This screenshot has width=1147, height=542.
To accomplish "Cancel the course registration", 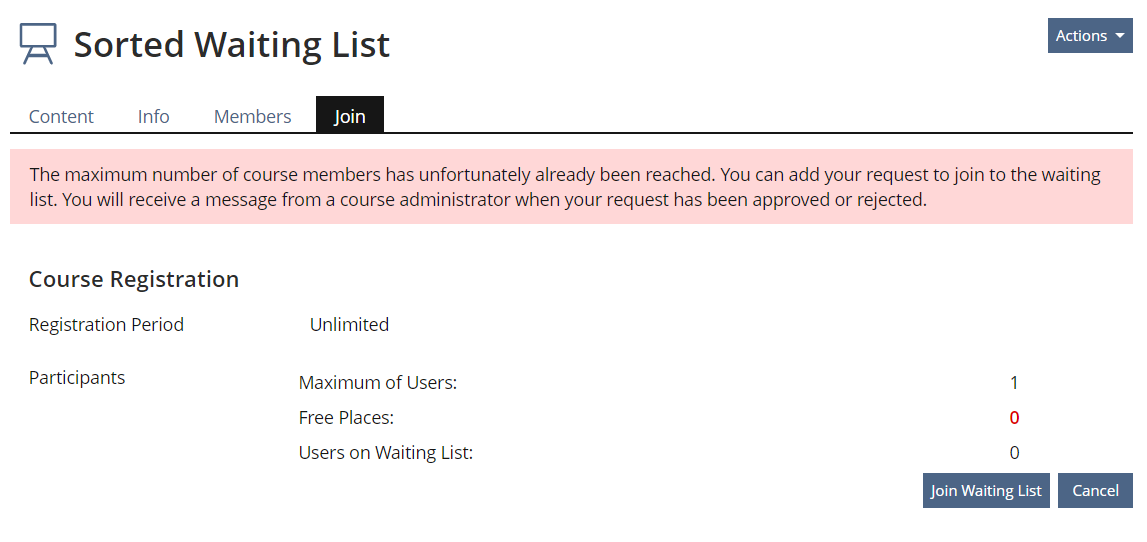I will click(x=1094, y=490).
